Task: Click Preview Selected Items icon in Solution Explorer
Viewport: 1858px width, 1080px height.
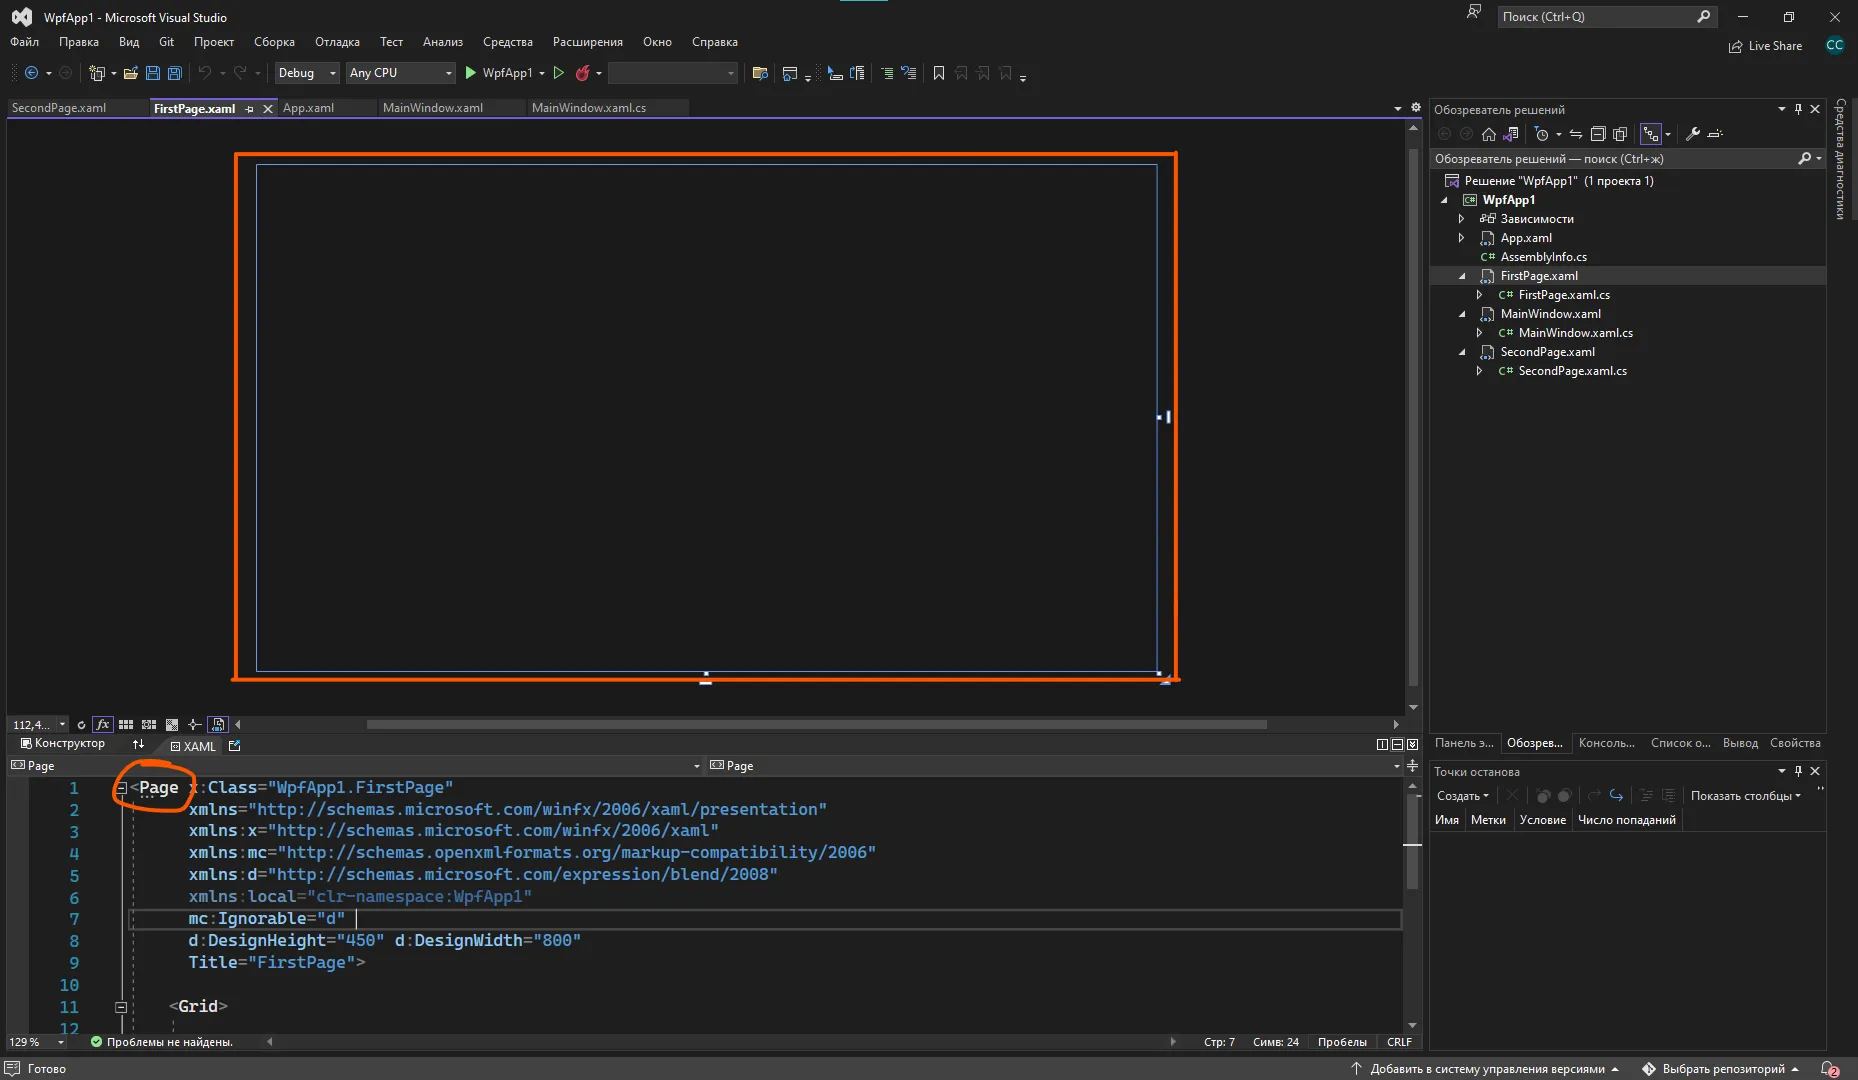Action: [1715, 134]
